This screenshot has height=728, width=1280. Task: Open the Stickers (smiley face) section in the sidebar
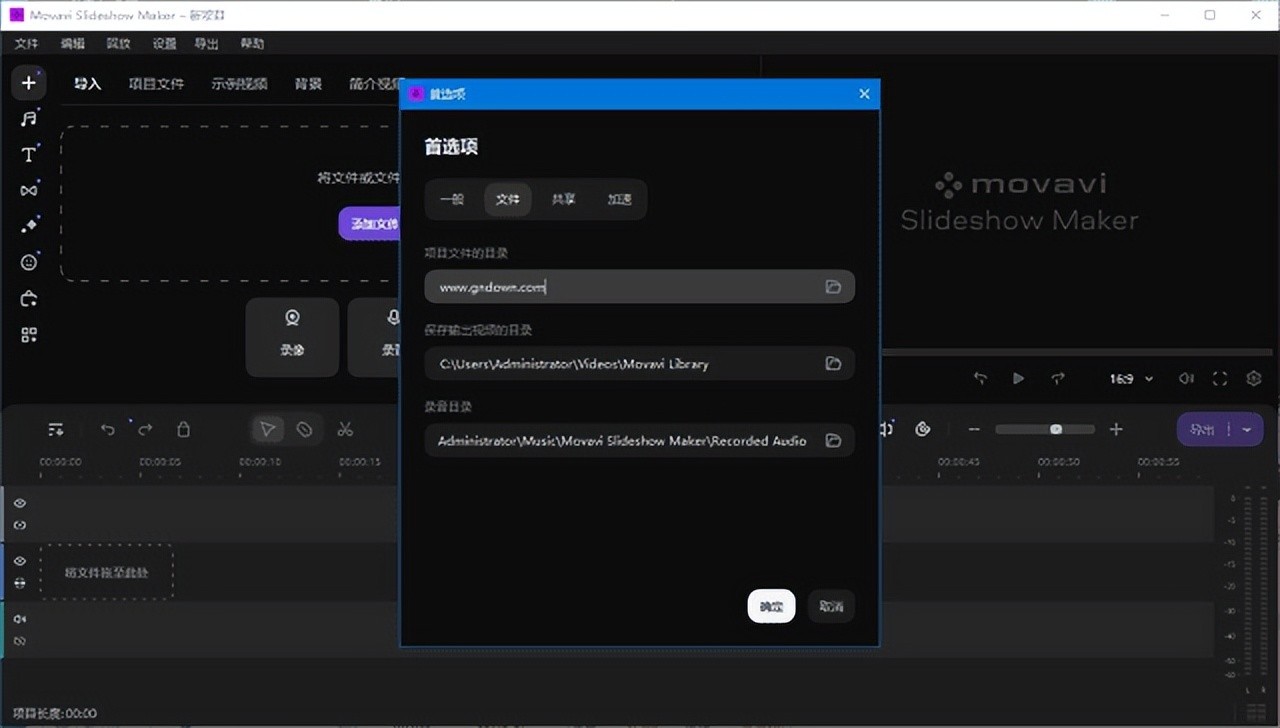29,262
